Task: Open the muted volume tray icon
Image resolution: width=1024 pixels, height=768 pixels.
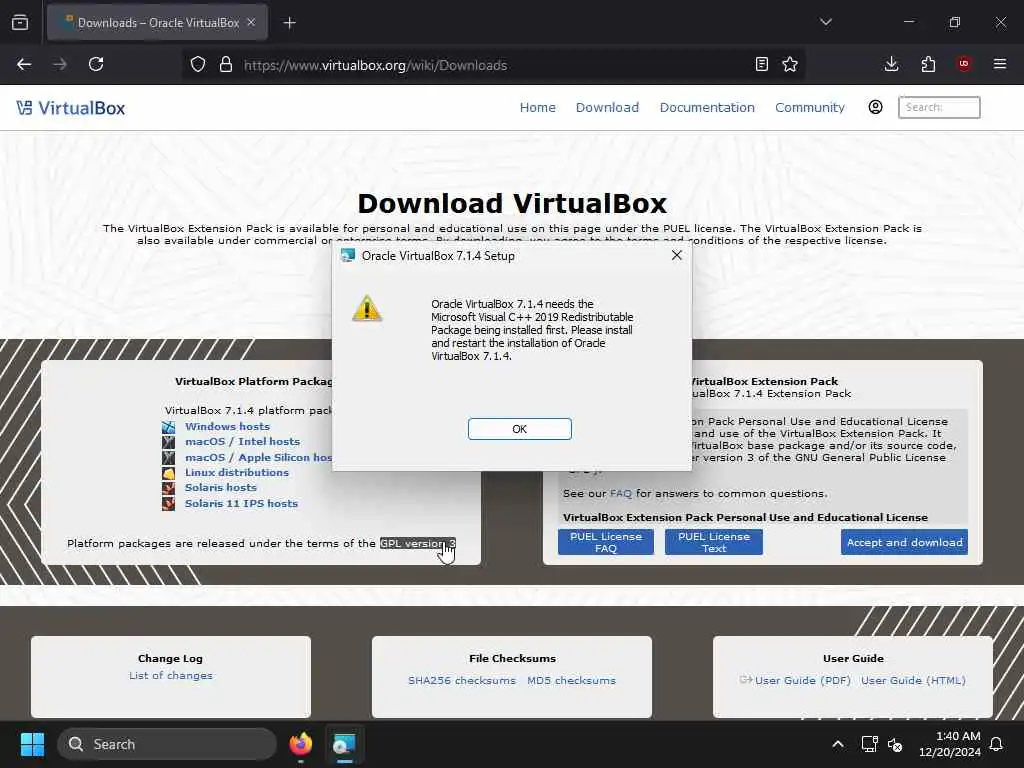Action: 895,744
